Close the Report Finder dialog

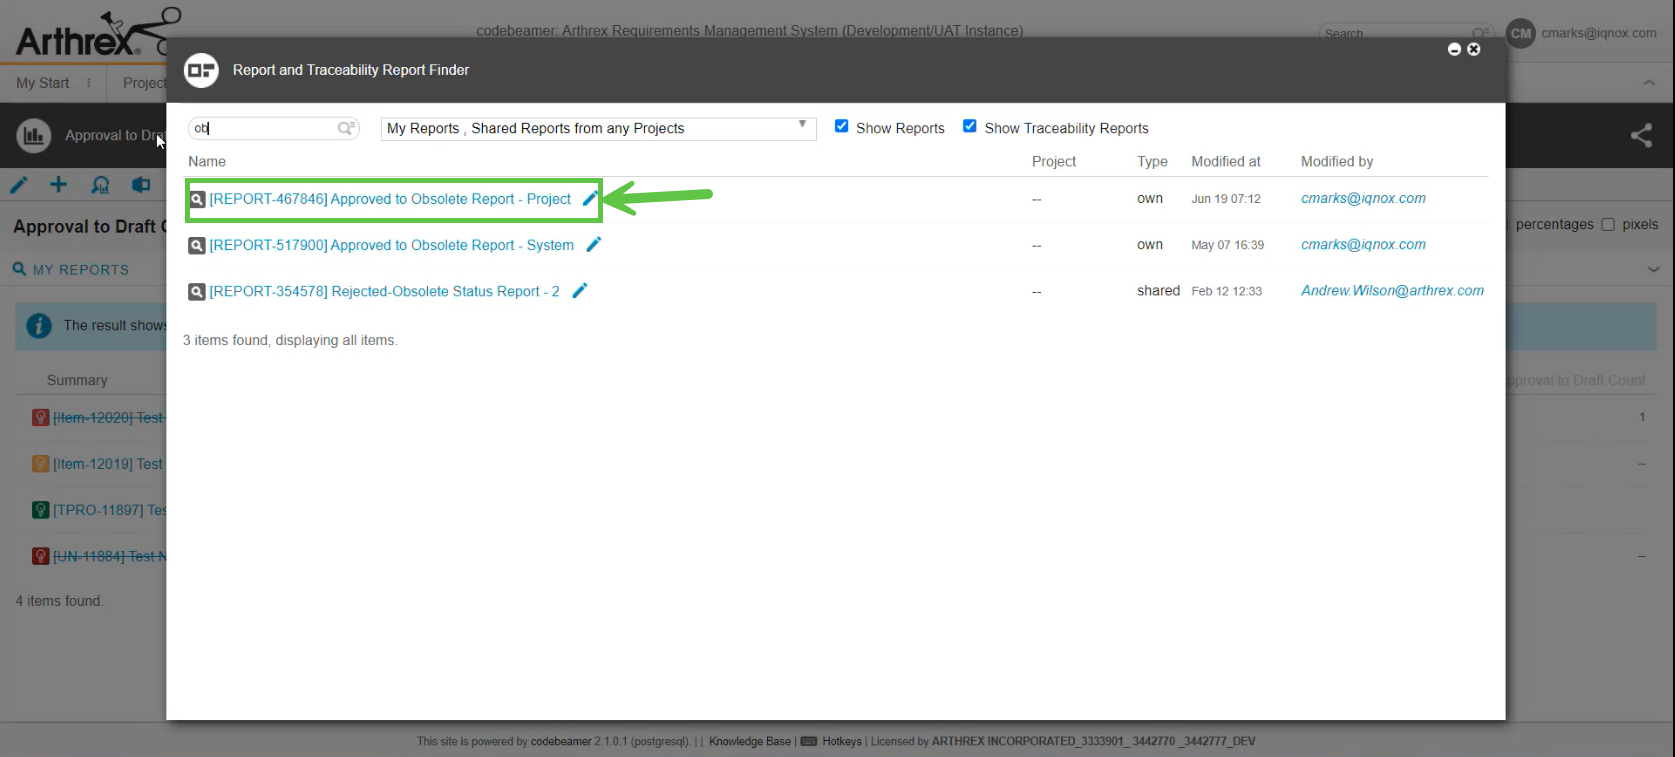point(1473,49)
